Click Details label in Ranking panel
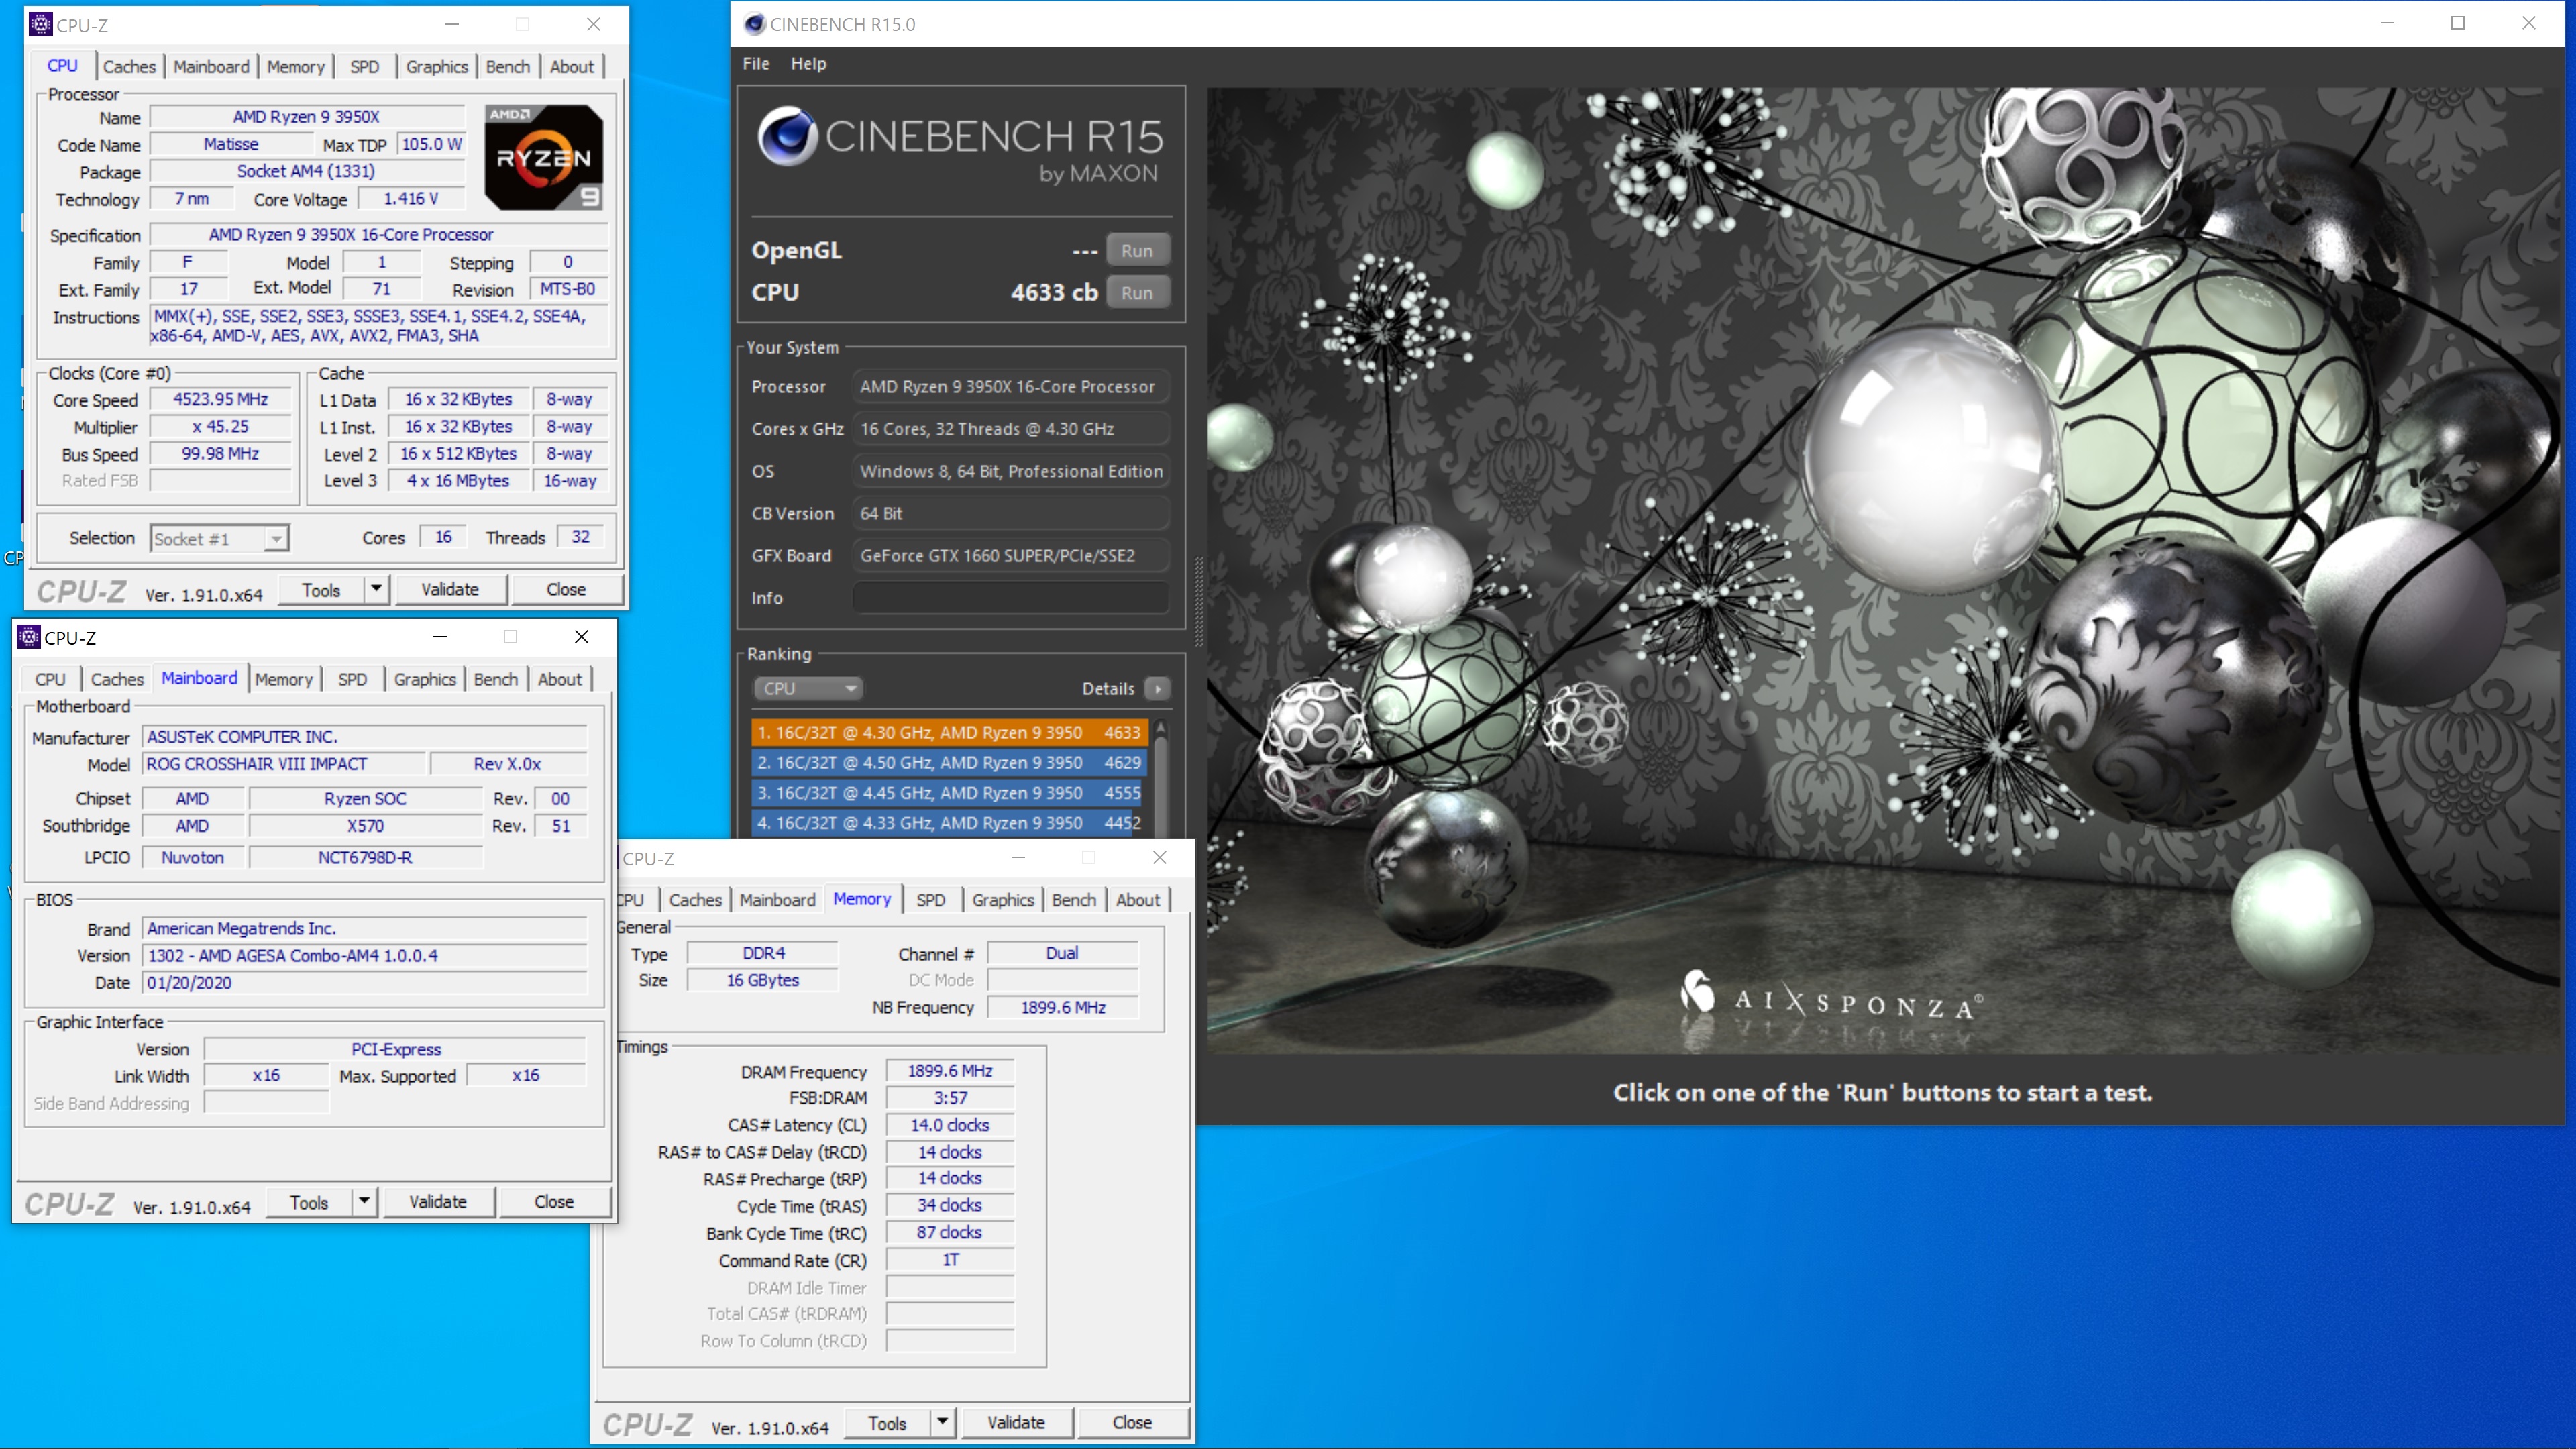The image size is (2576, 1449). pyautogui.click(x=1107, y=688)
